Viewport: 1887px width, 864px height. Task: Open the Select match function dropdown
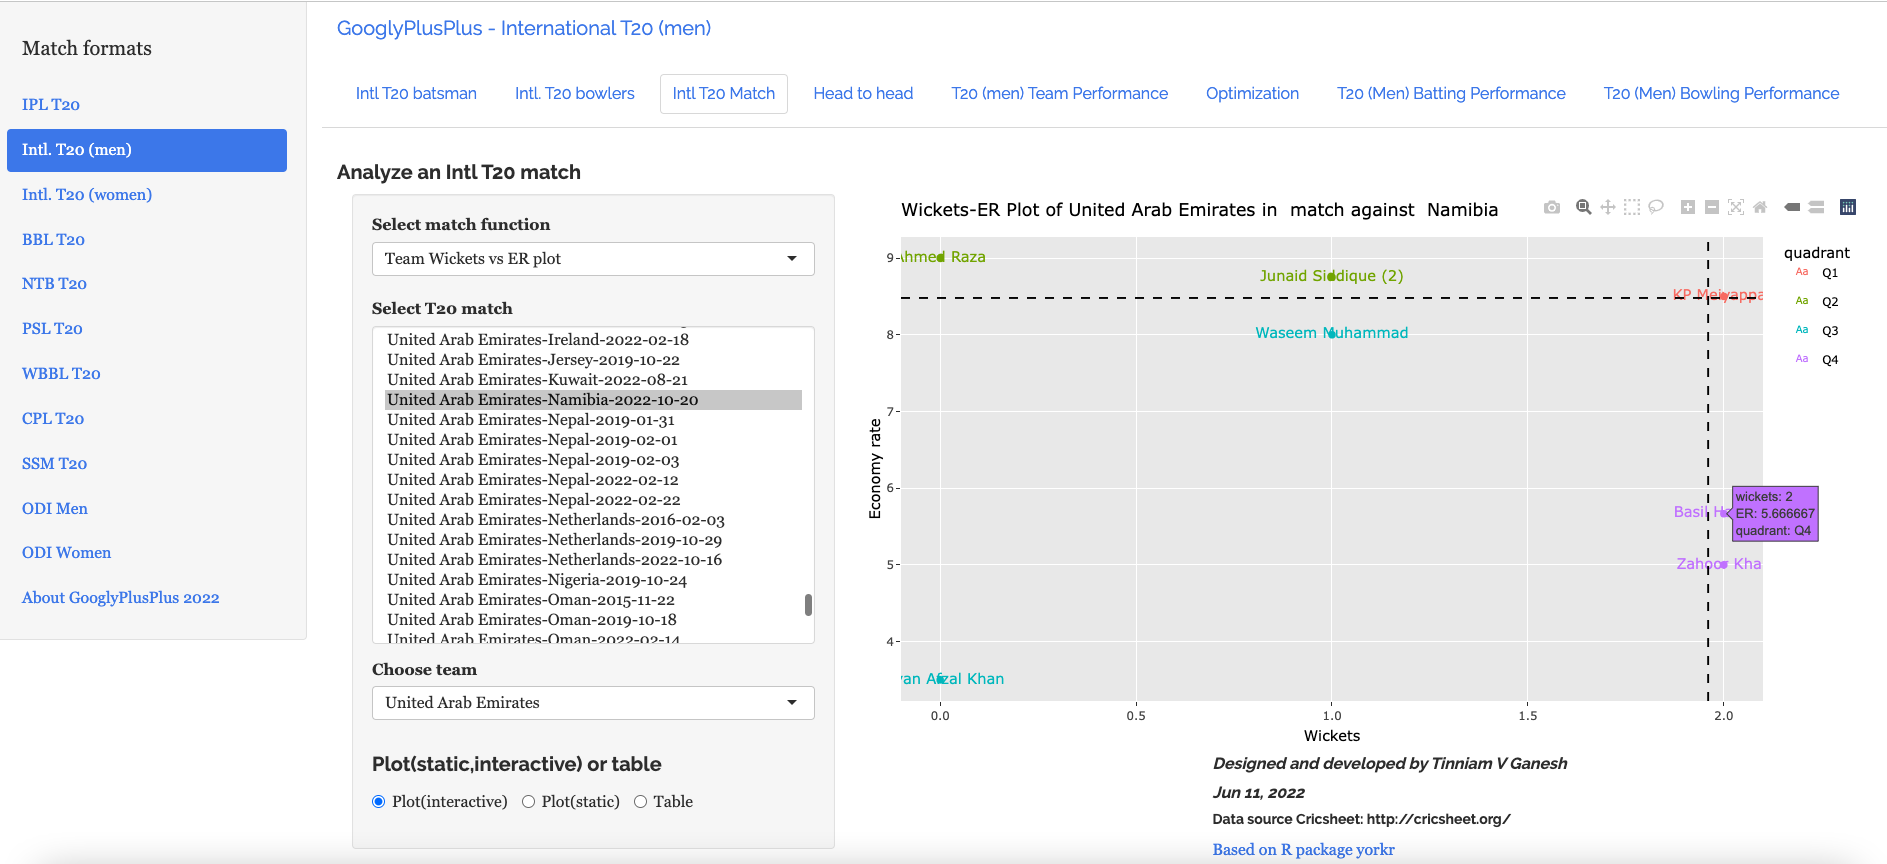pos(592,259)
